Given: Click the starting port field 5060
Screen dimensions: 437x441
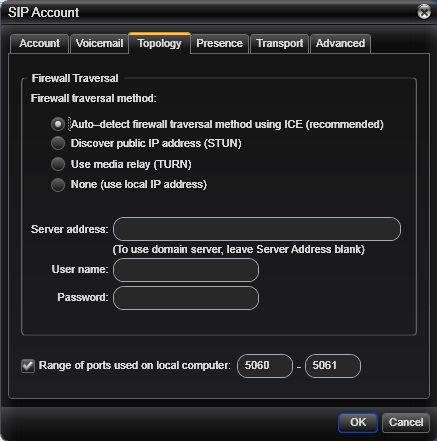Looking at the screenshot, I should tap(265, 366).
